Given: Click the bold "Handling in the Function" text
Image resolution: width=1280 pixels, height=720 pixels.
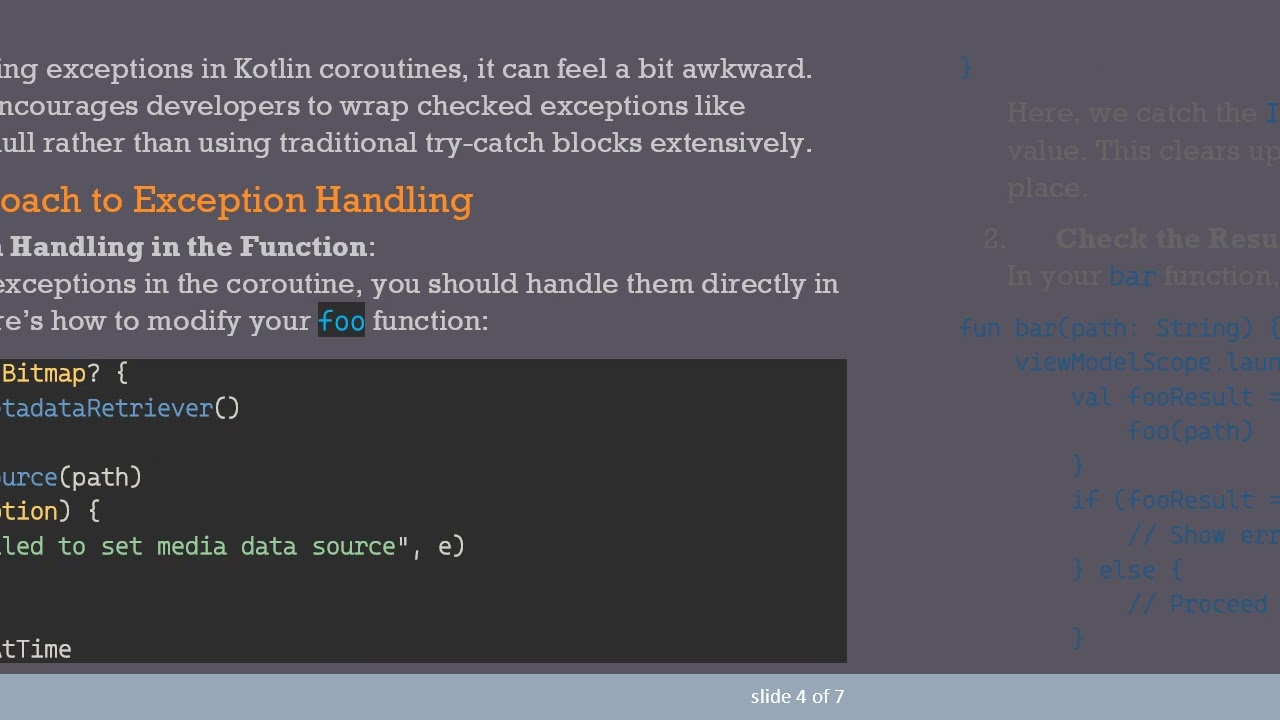Looking at the screenshot, I should [x=188, y=246].
